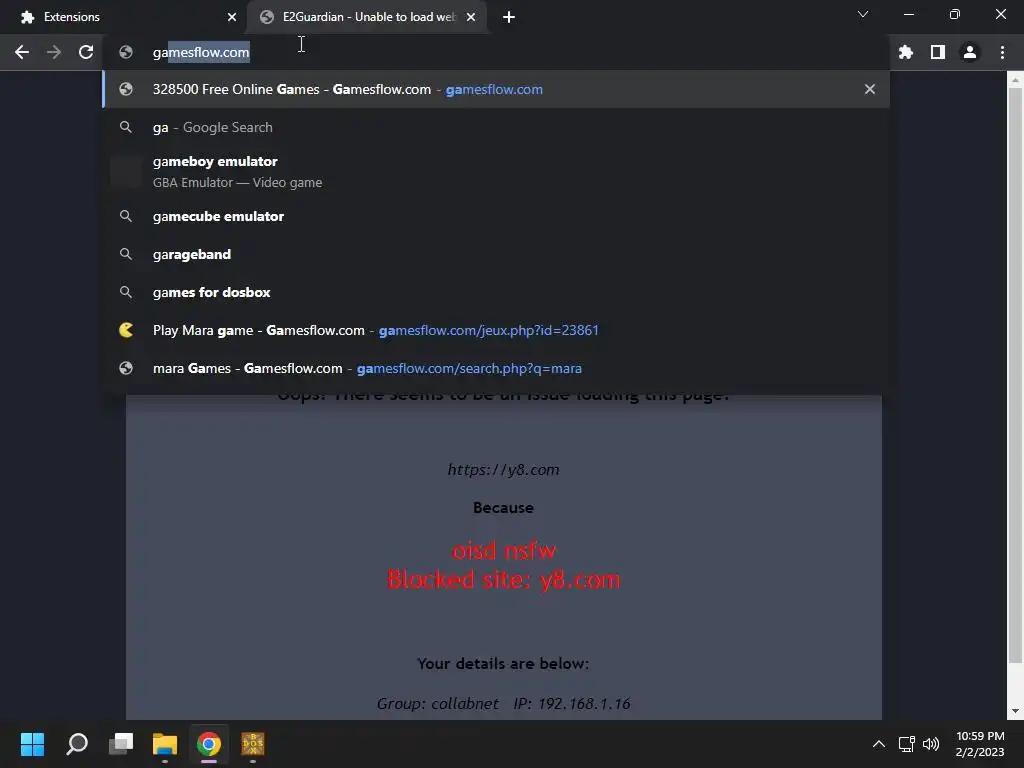Viewport: 1024px width, 768px height.
Task: Open the Play Mara game suggestion
Action: tap(496, 330)
